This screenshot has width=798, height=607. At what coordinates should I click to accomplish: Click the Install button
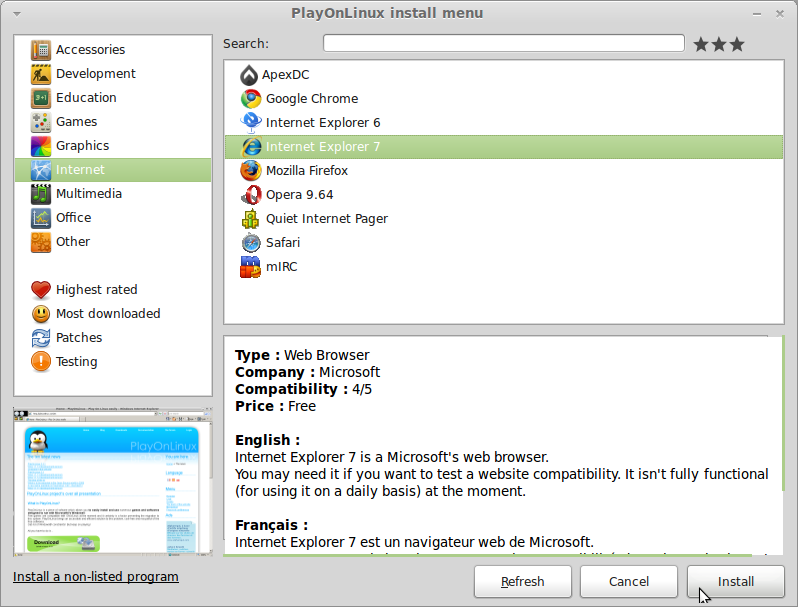pos(735,582)
